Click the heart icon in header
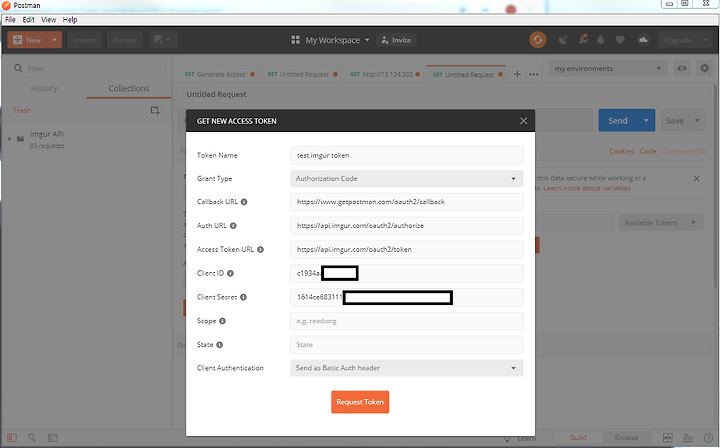The height and width of the screenshot is (448, 720). click(x=620, y=40)
